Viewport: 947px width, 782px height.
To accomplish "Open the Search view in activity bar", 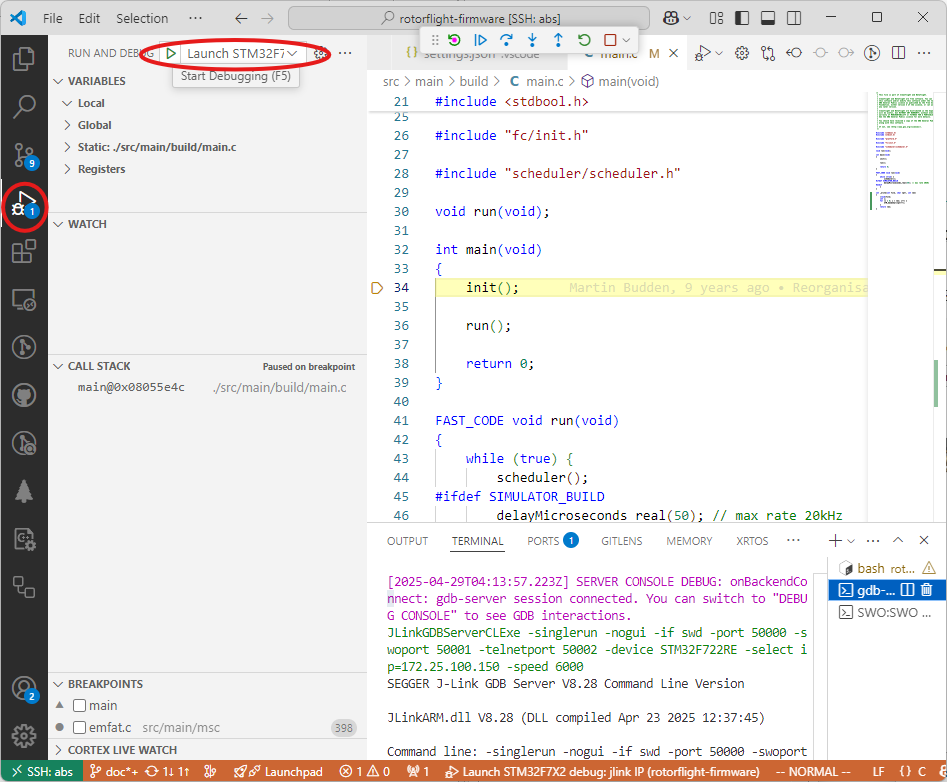I will click(x=24, y=106).
